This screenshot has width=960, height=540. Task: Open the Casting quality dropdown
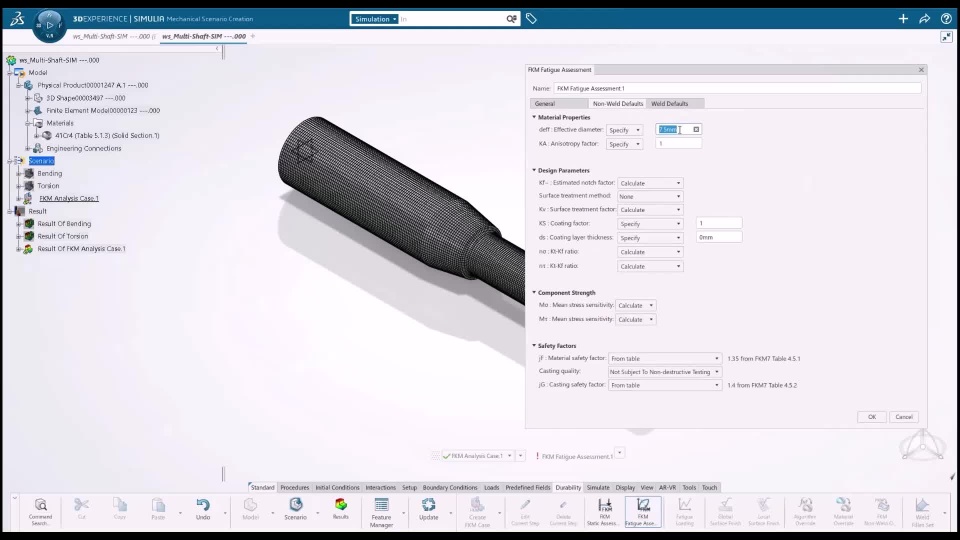[665, 372]
